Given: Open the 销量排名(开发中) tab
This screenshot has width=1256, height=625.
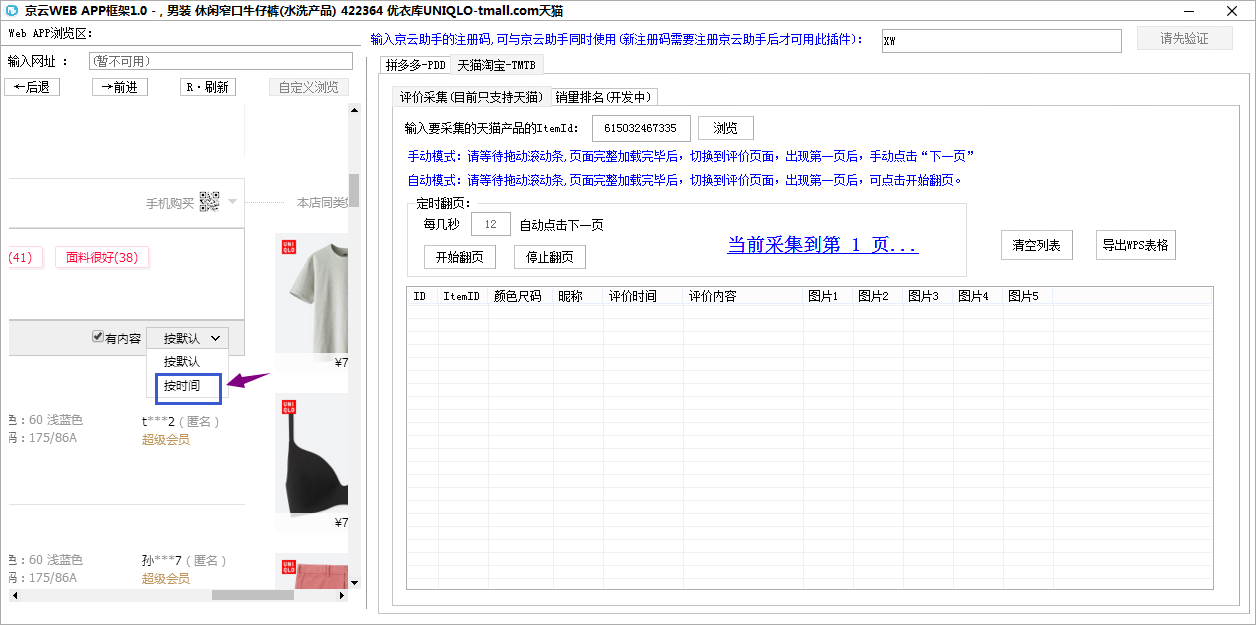Looking at the screenshot, I should (x=604, y=97).
